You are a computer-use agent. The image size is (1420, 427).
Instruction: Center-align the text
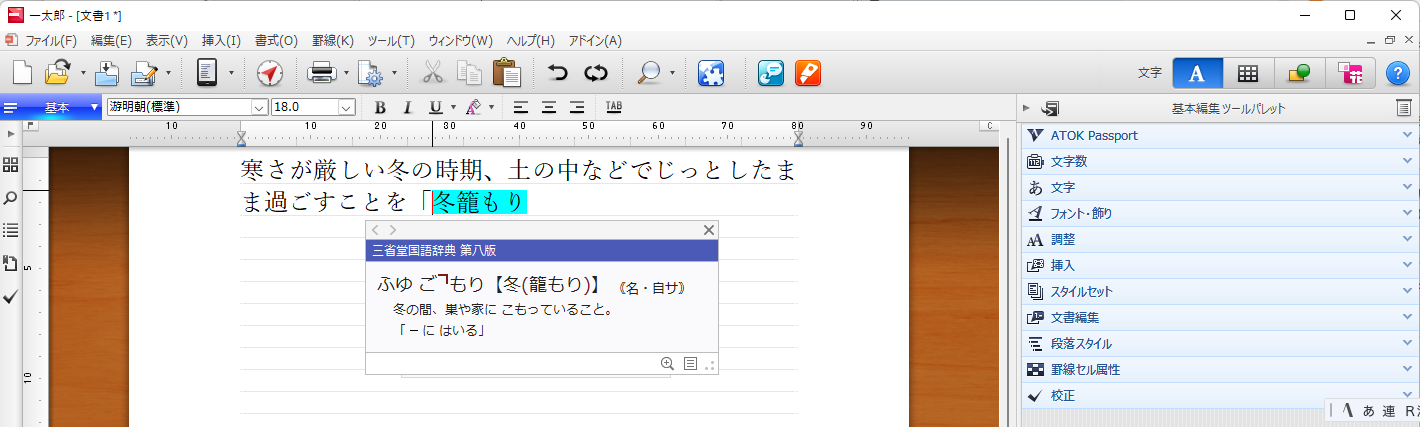pos(549,107)
